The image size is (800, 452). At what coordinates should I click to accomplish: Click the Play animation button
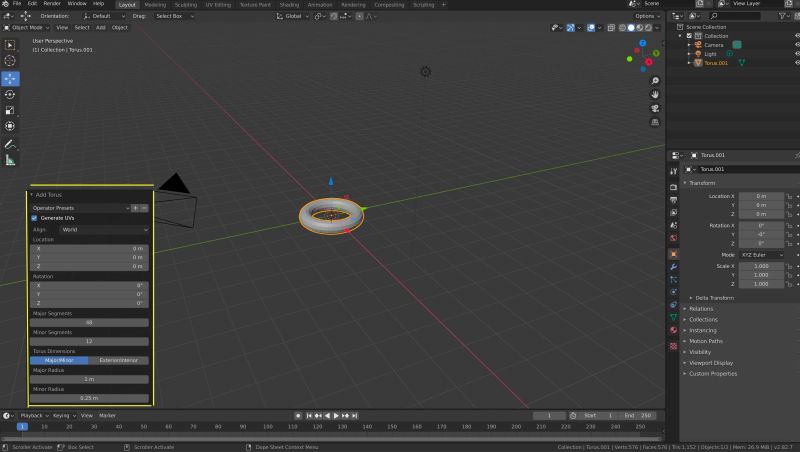click(336, 416)
